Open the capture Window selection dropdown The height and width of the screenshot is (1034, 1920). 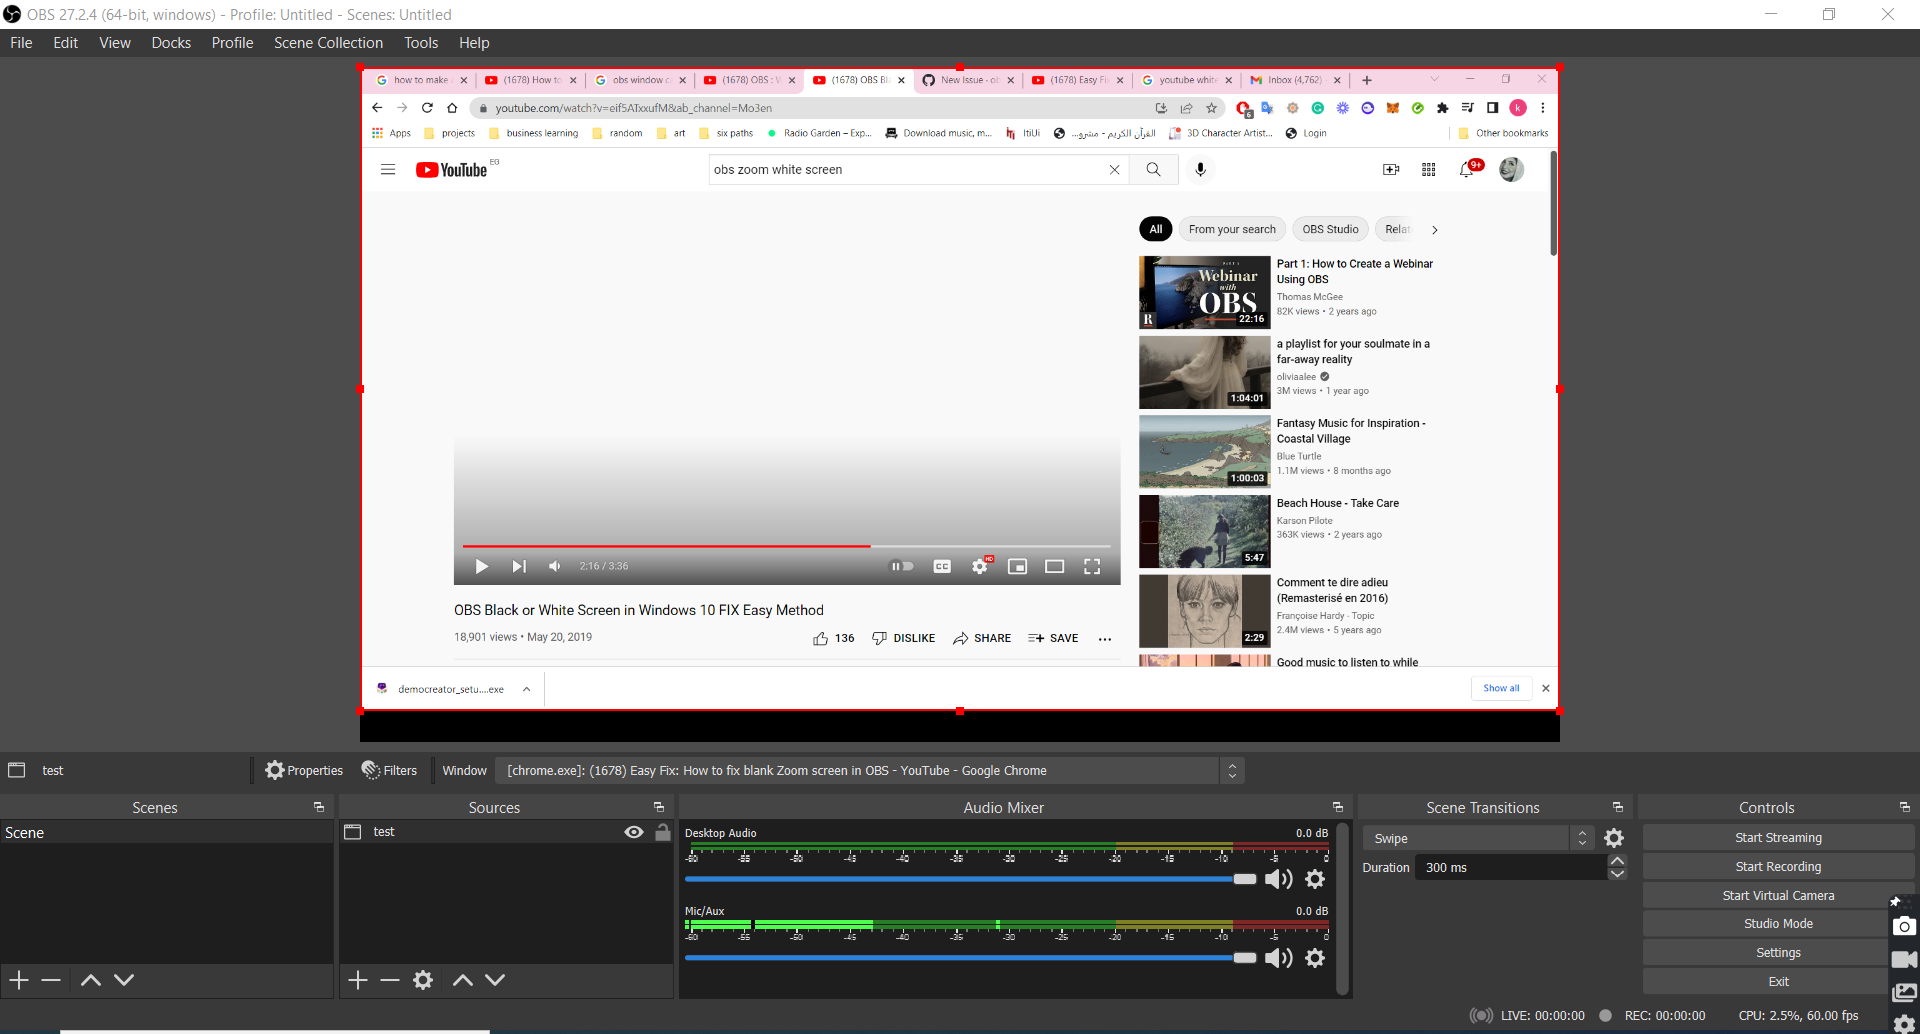(1232, 770)
